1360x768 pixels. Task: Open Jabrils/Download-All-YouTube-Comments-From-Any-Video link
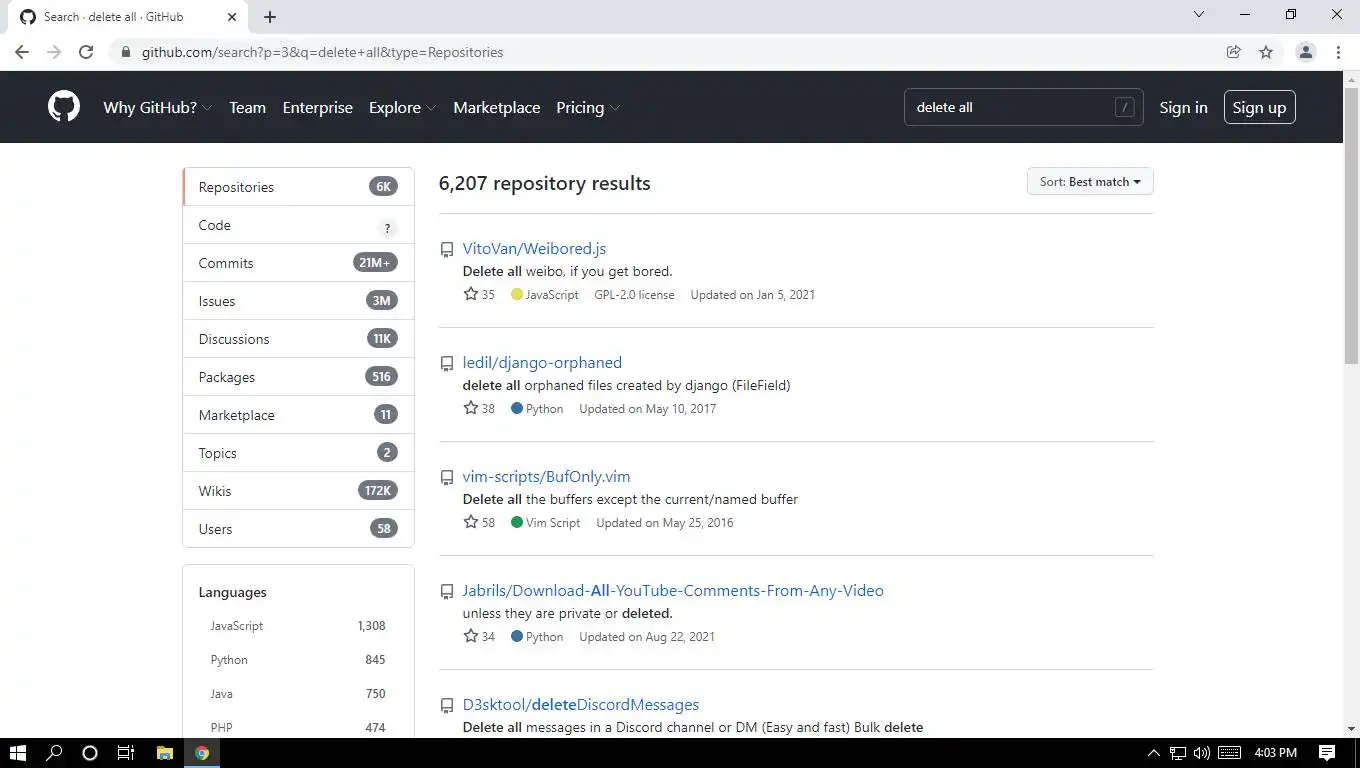click(673, 591)
